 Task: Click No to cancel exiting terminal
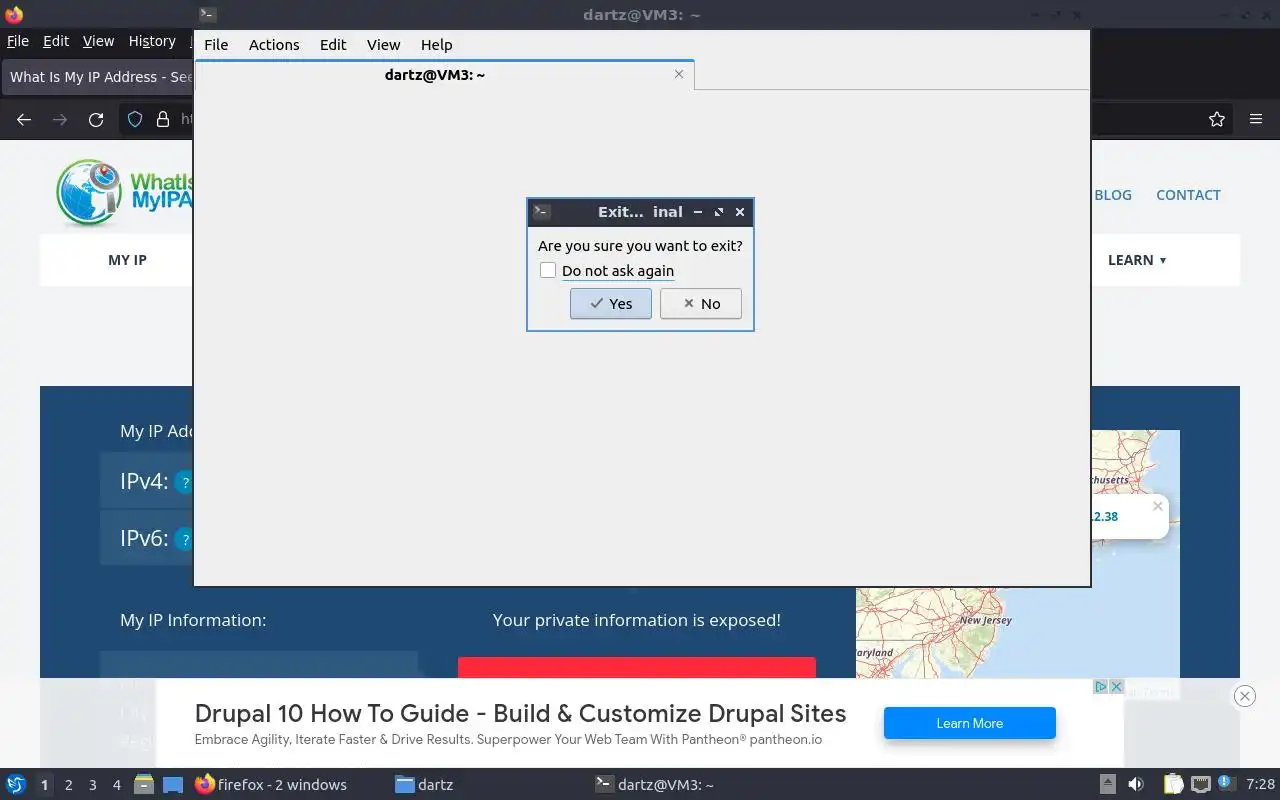700,304
